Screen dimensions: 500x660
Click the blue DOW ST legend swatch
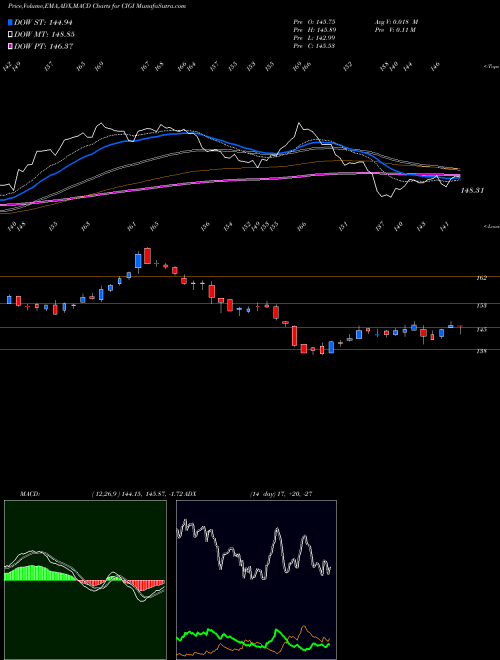(10, 23)
